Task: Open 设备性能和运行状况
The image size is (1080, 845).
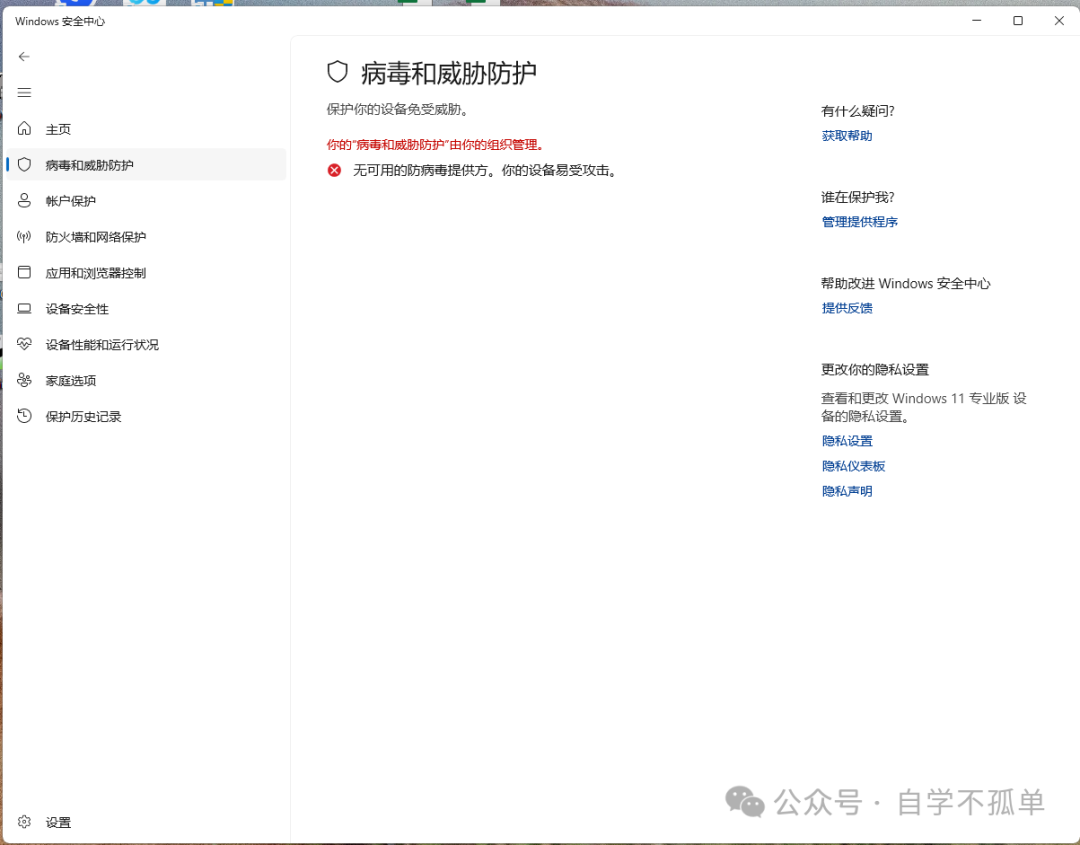Action: pyautogui.click(x=146, y=344)
